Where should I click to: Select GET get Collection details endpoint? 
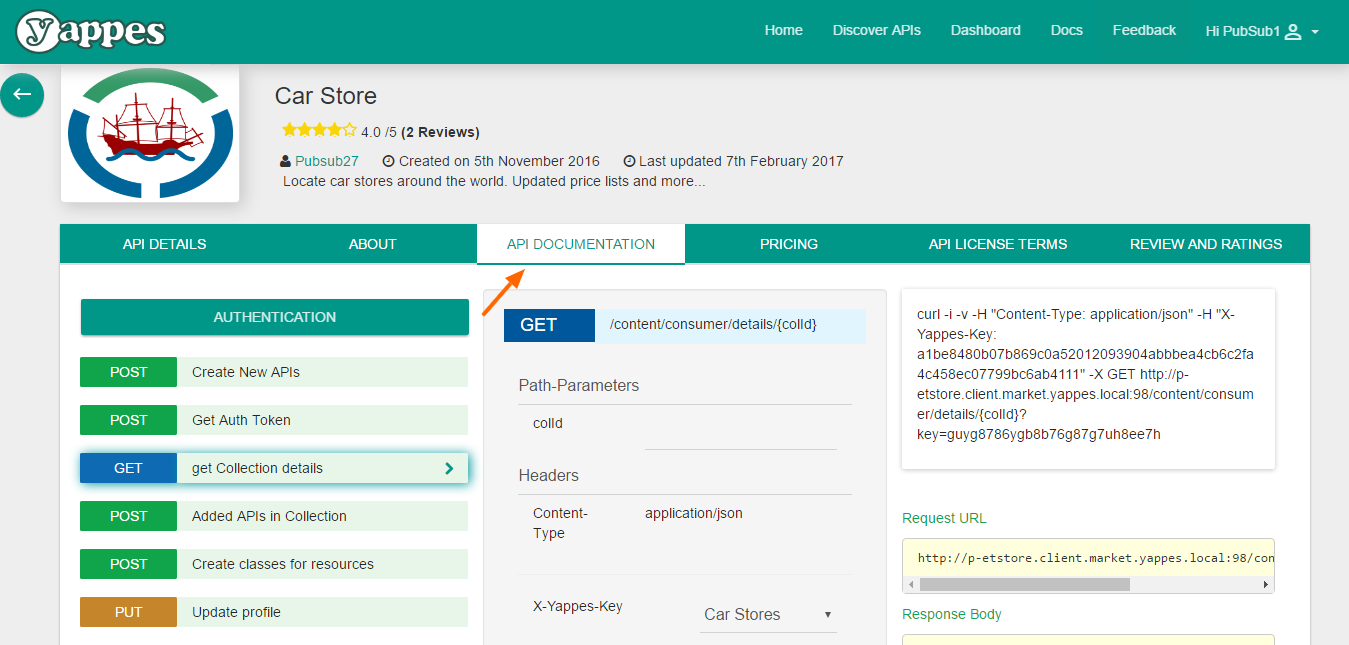(x=274, y=468)
